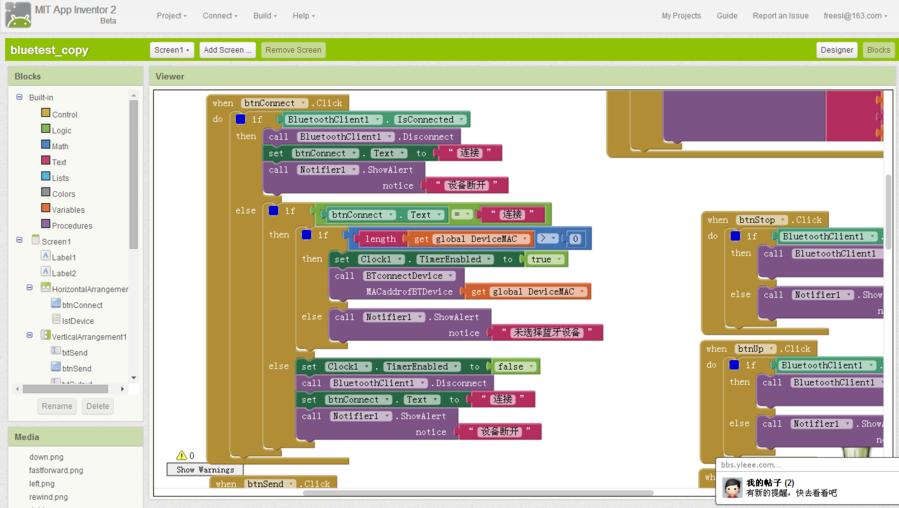Open the Lists blocks drawer

[x=60, y=178]
